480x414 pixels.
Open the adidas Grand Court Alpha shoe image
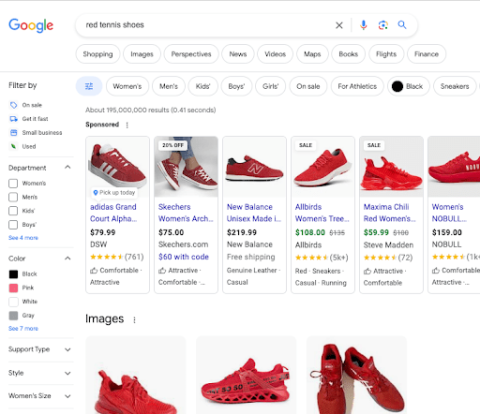pos(117,167)
